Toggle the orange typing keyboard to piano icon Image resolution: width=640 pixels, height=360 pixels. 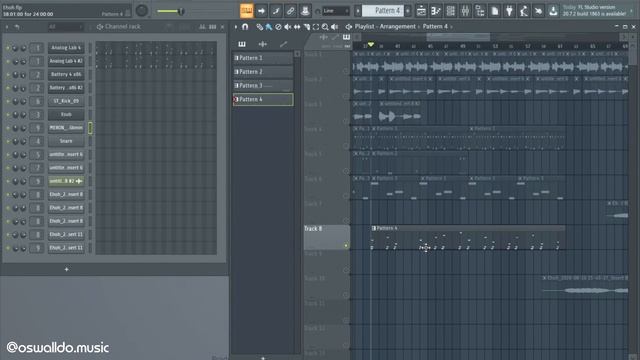pos(247,11)
